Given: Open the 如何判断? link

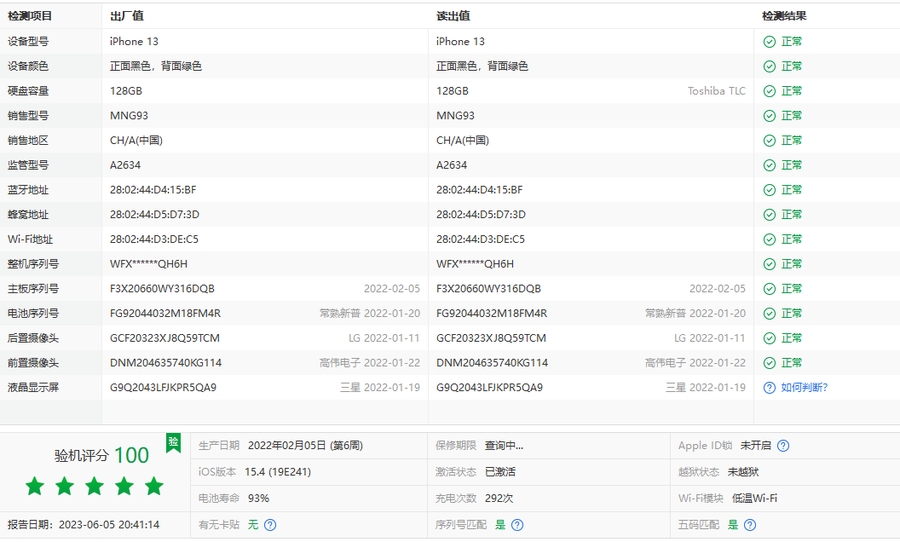Looking at the screenshot, I should pos(804,388).
